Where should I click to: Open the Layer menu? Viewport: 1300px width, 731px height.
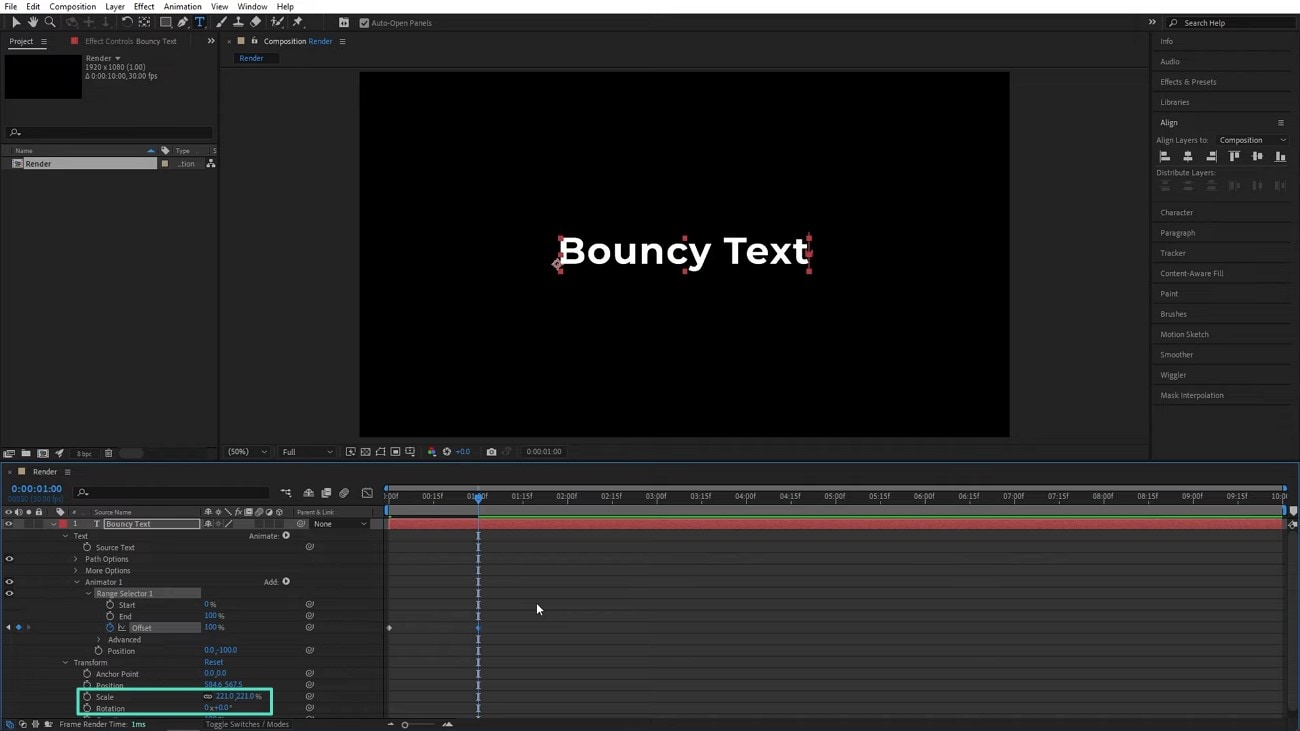click(115, 7)
